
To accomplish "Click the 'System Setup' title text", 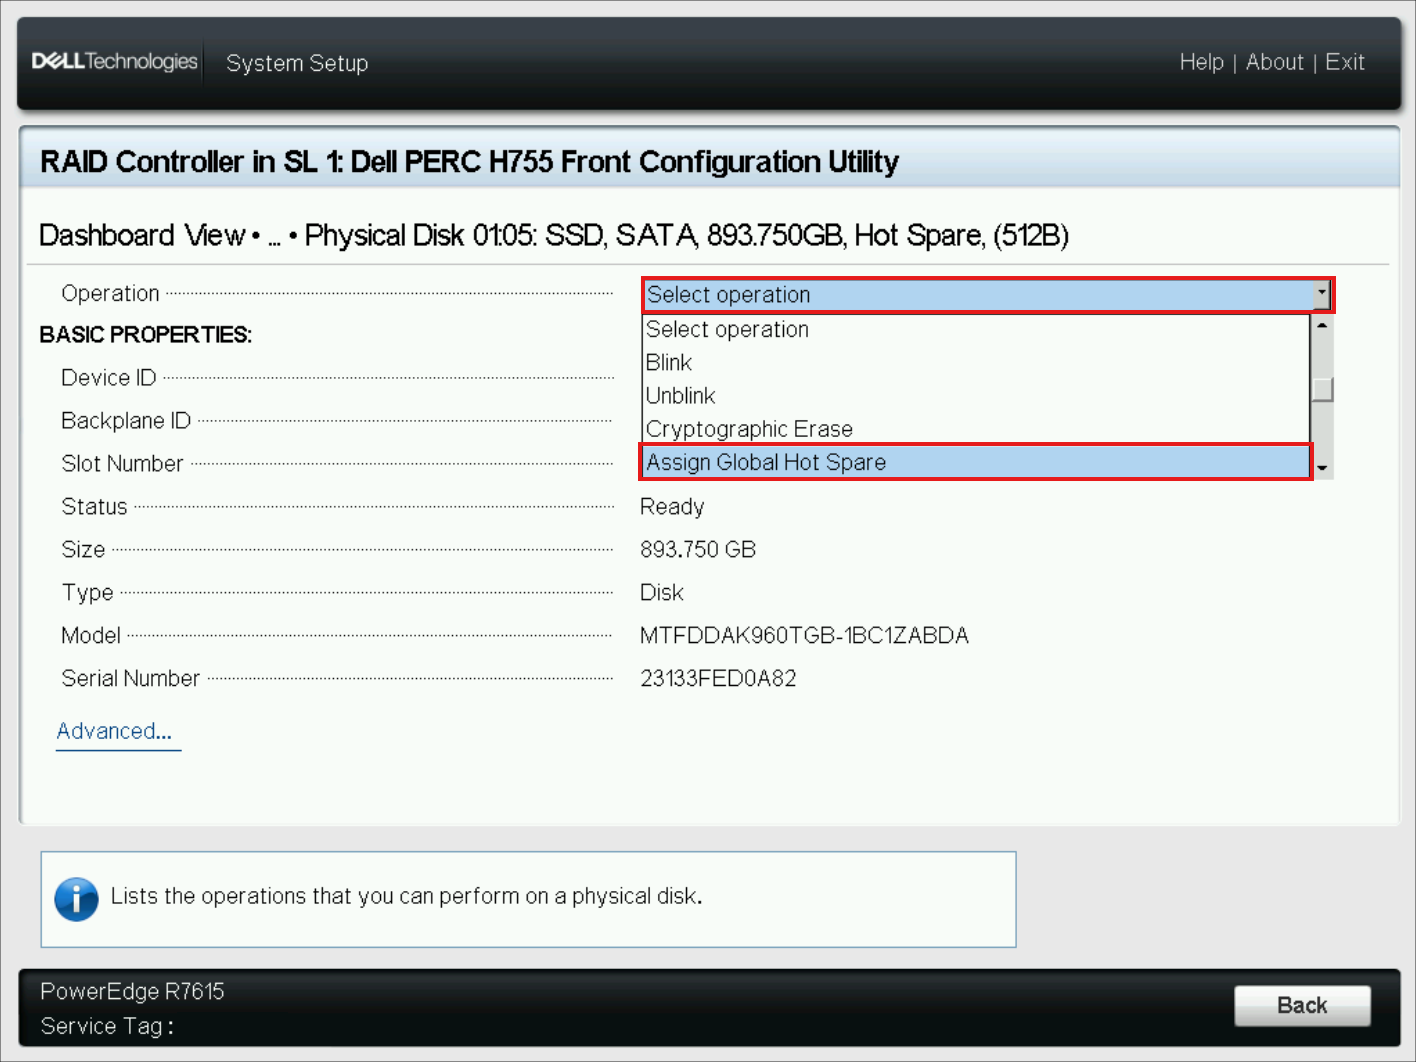I will pos(297,63).
